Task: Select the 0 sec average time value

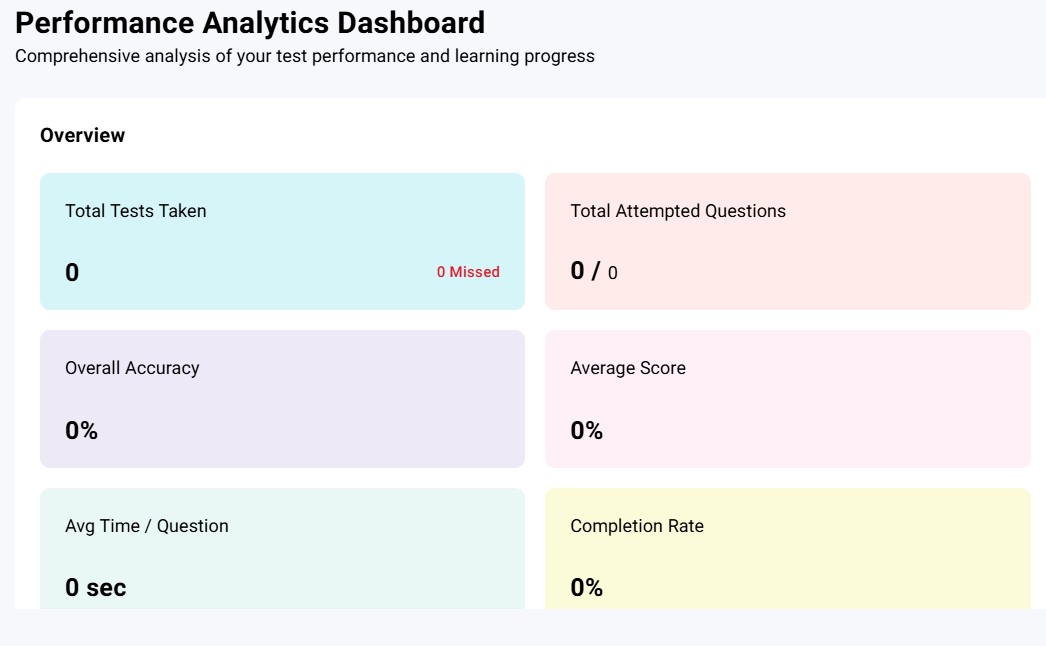Action: pyautogui.click(x=95, y=587)
